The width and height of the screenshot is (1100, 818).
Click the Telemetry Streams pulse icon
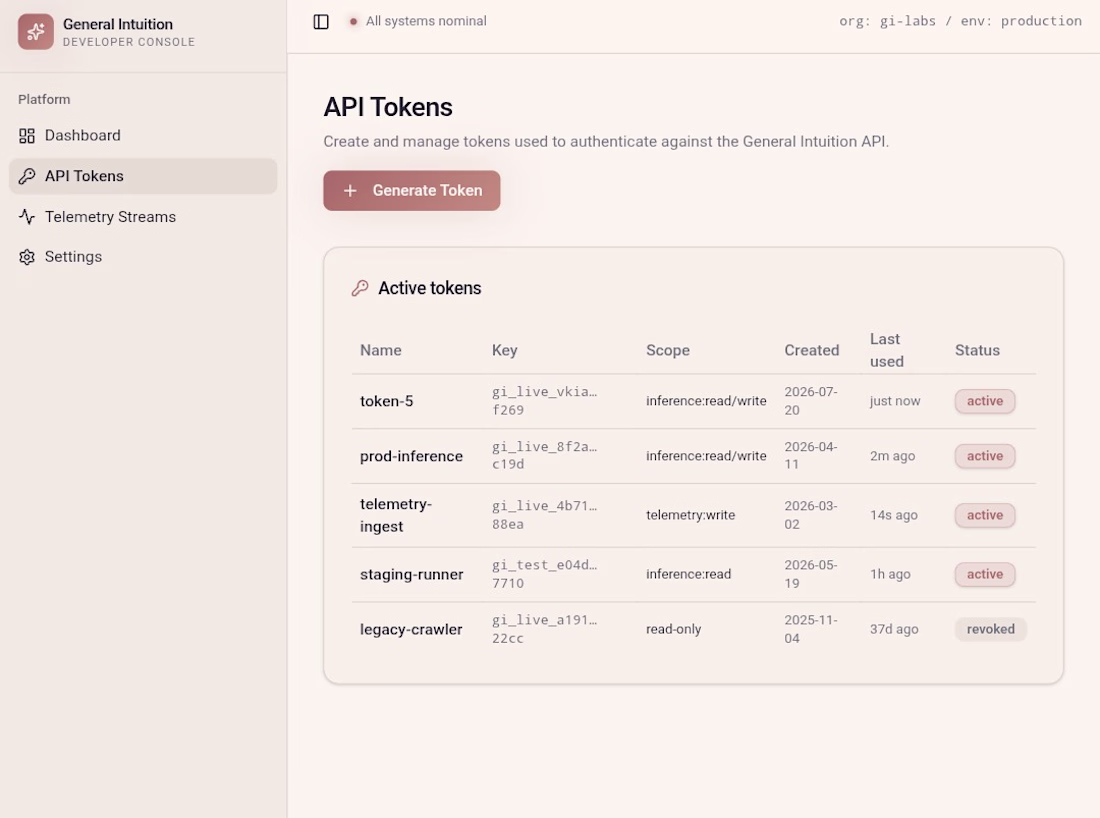[27, 217]
